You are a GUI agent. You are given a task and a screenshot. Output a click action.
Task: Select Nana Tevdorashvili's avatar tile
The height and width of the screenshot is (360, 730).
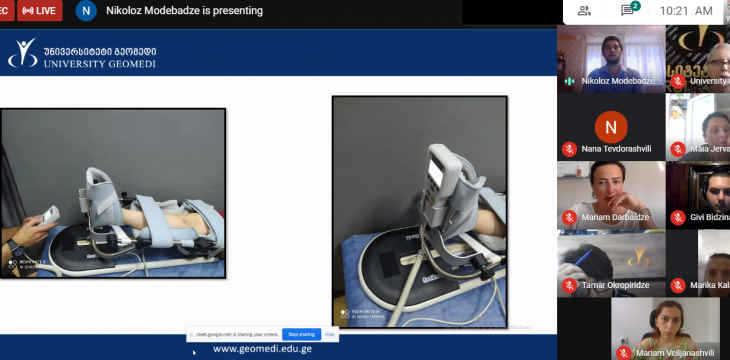point(611,127)
